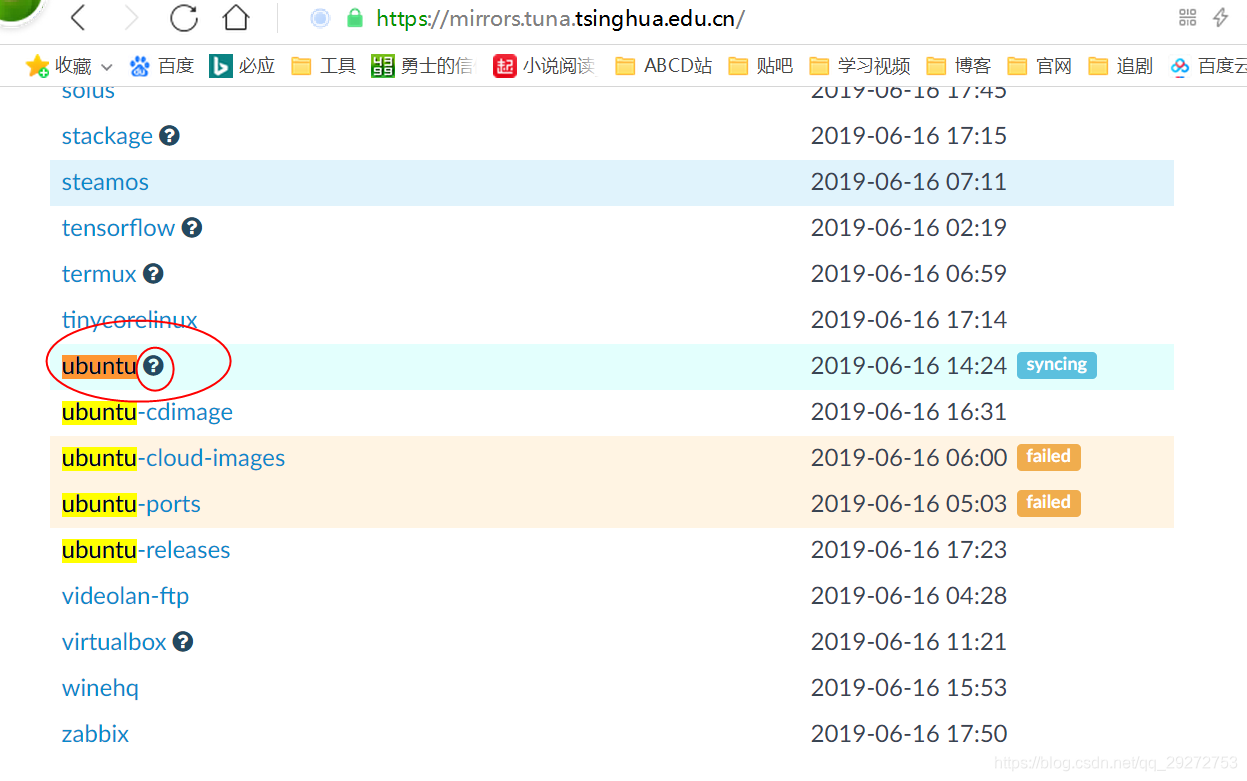Open the ubuntu-cloud-images mirror link
1247x781 pixels.
click(173, 458)
